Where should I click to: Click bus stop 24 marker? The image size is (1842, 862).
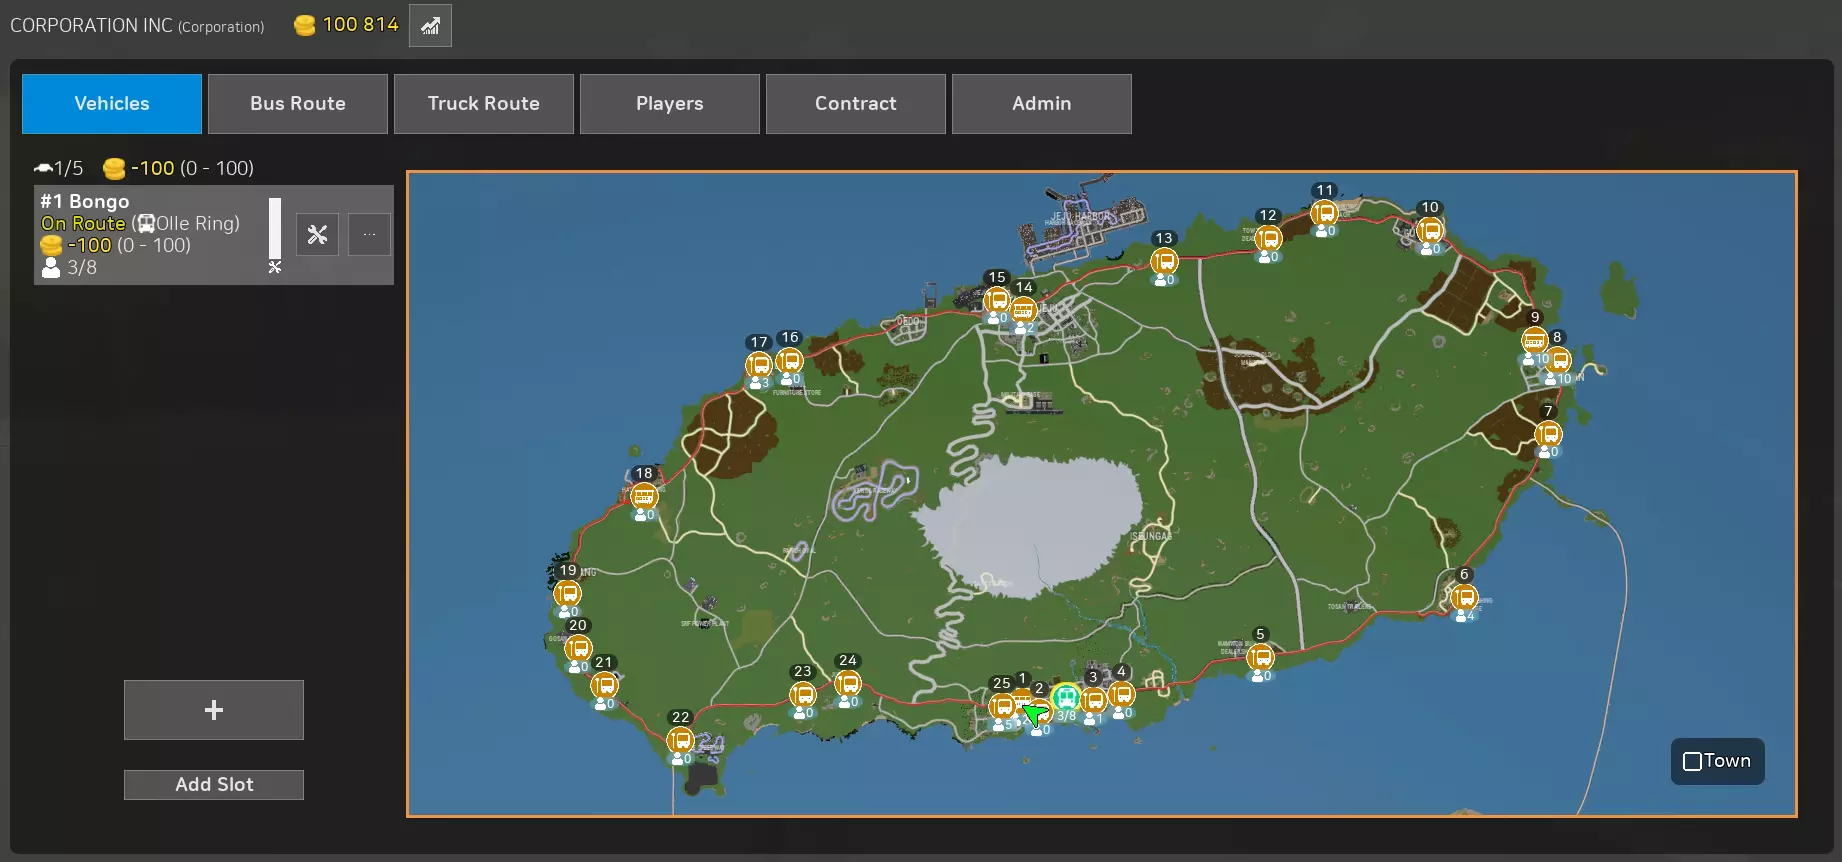point(848,683)
